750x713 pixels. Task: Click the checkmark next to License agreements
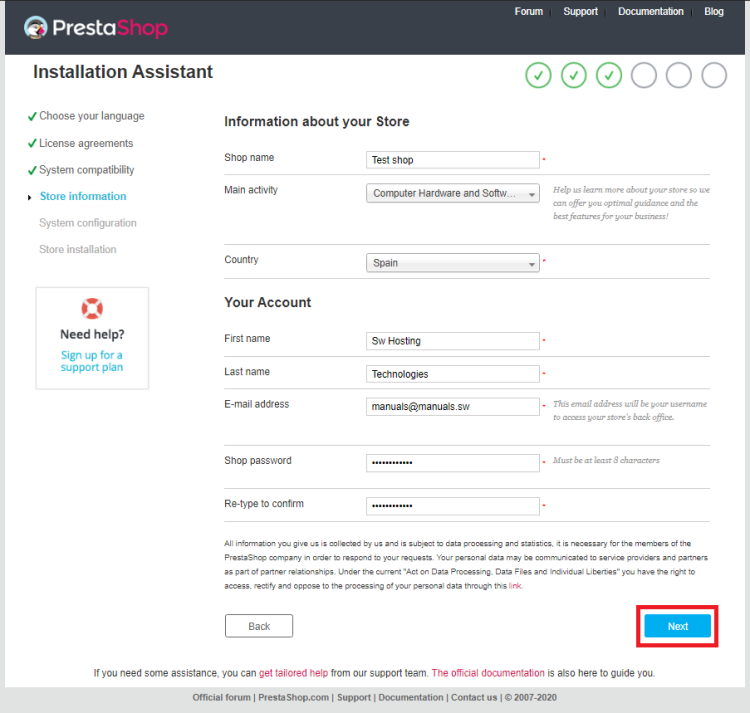tap(32, 143)
